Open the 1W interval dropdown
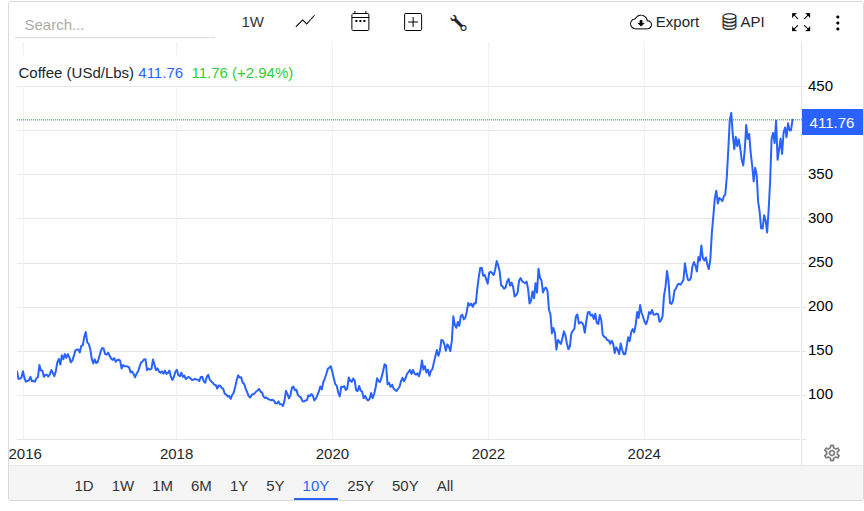 (x=253, y=22)
